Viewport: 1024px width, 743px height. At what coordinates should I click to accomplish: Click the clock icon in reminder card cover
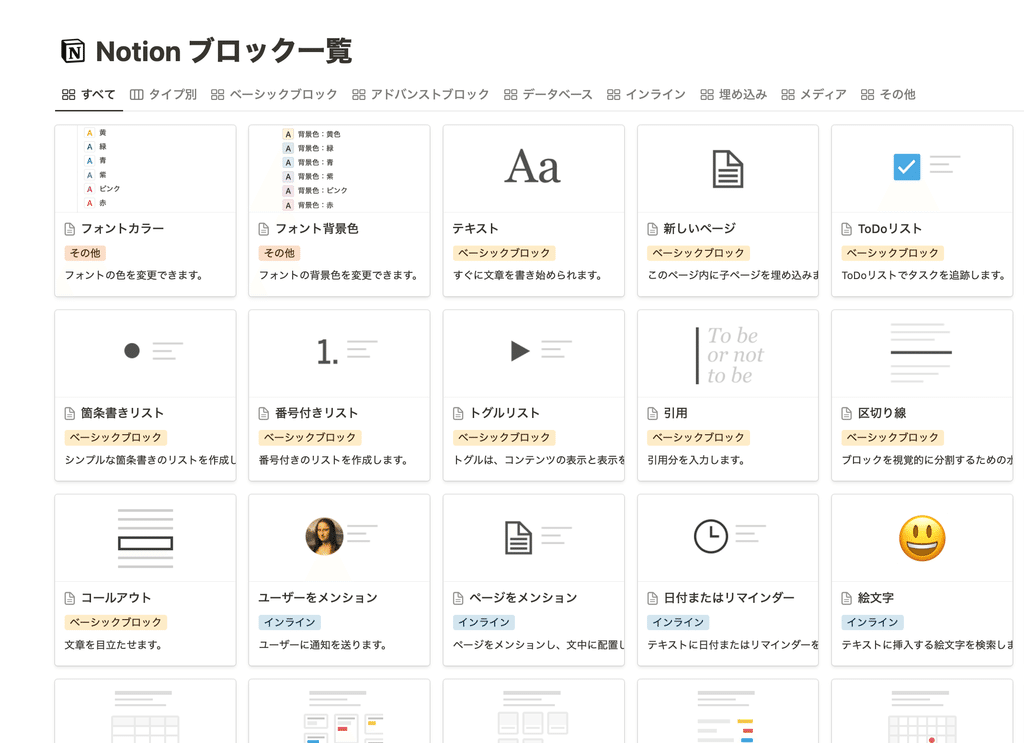point(711,536)
